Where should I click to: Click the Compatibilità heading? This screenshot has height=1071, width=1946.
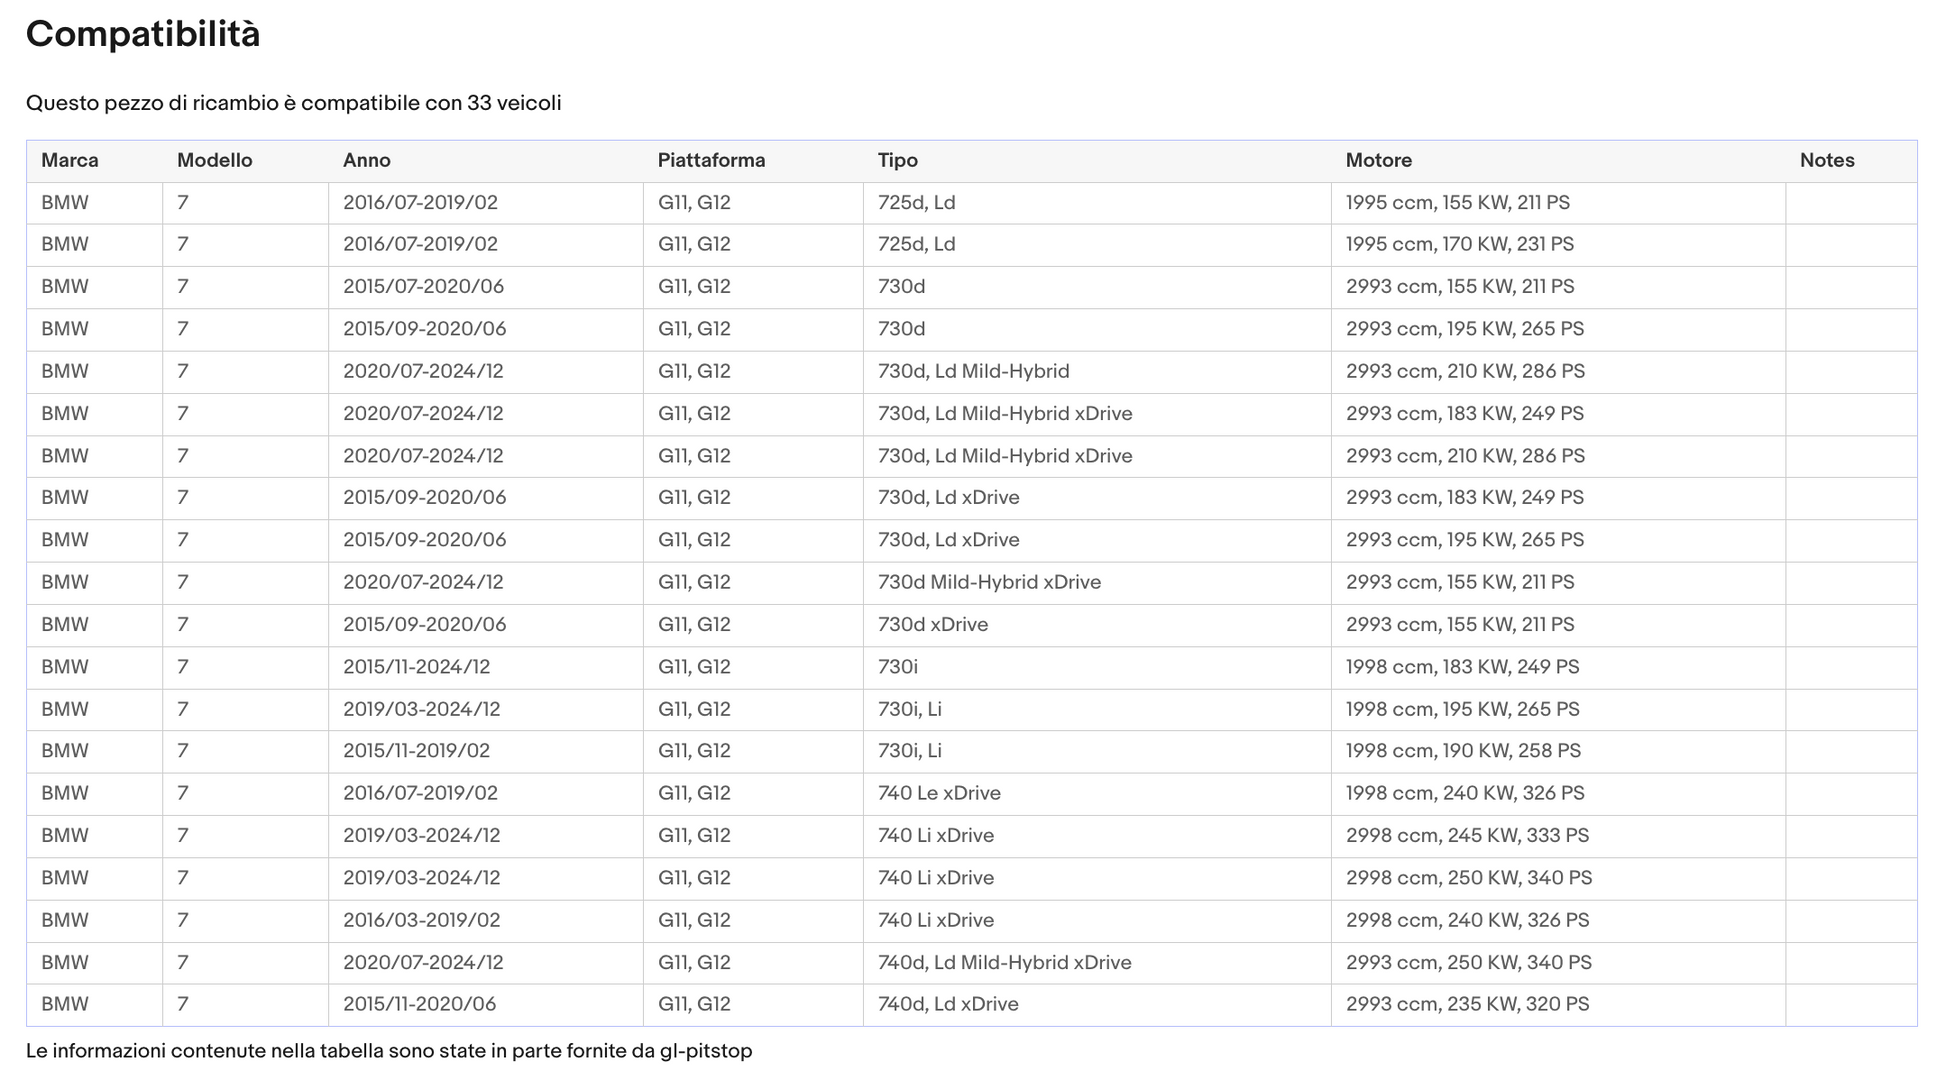143,34
